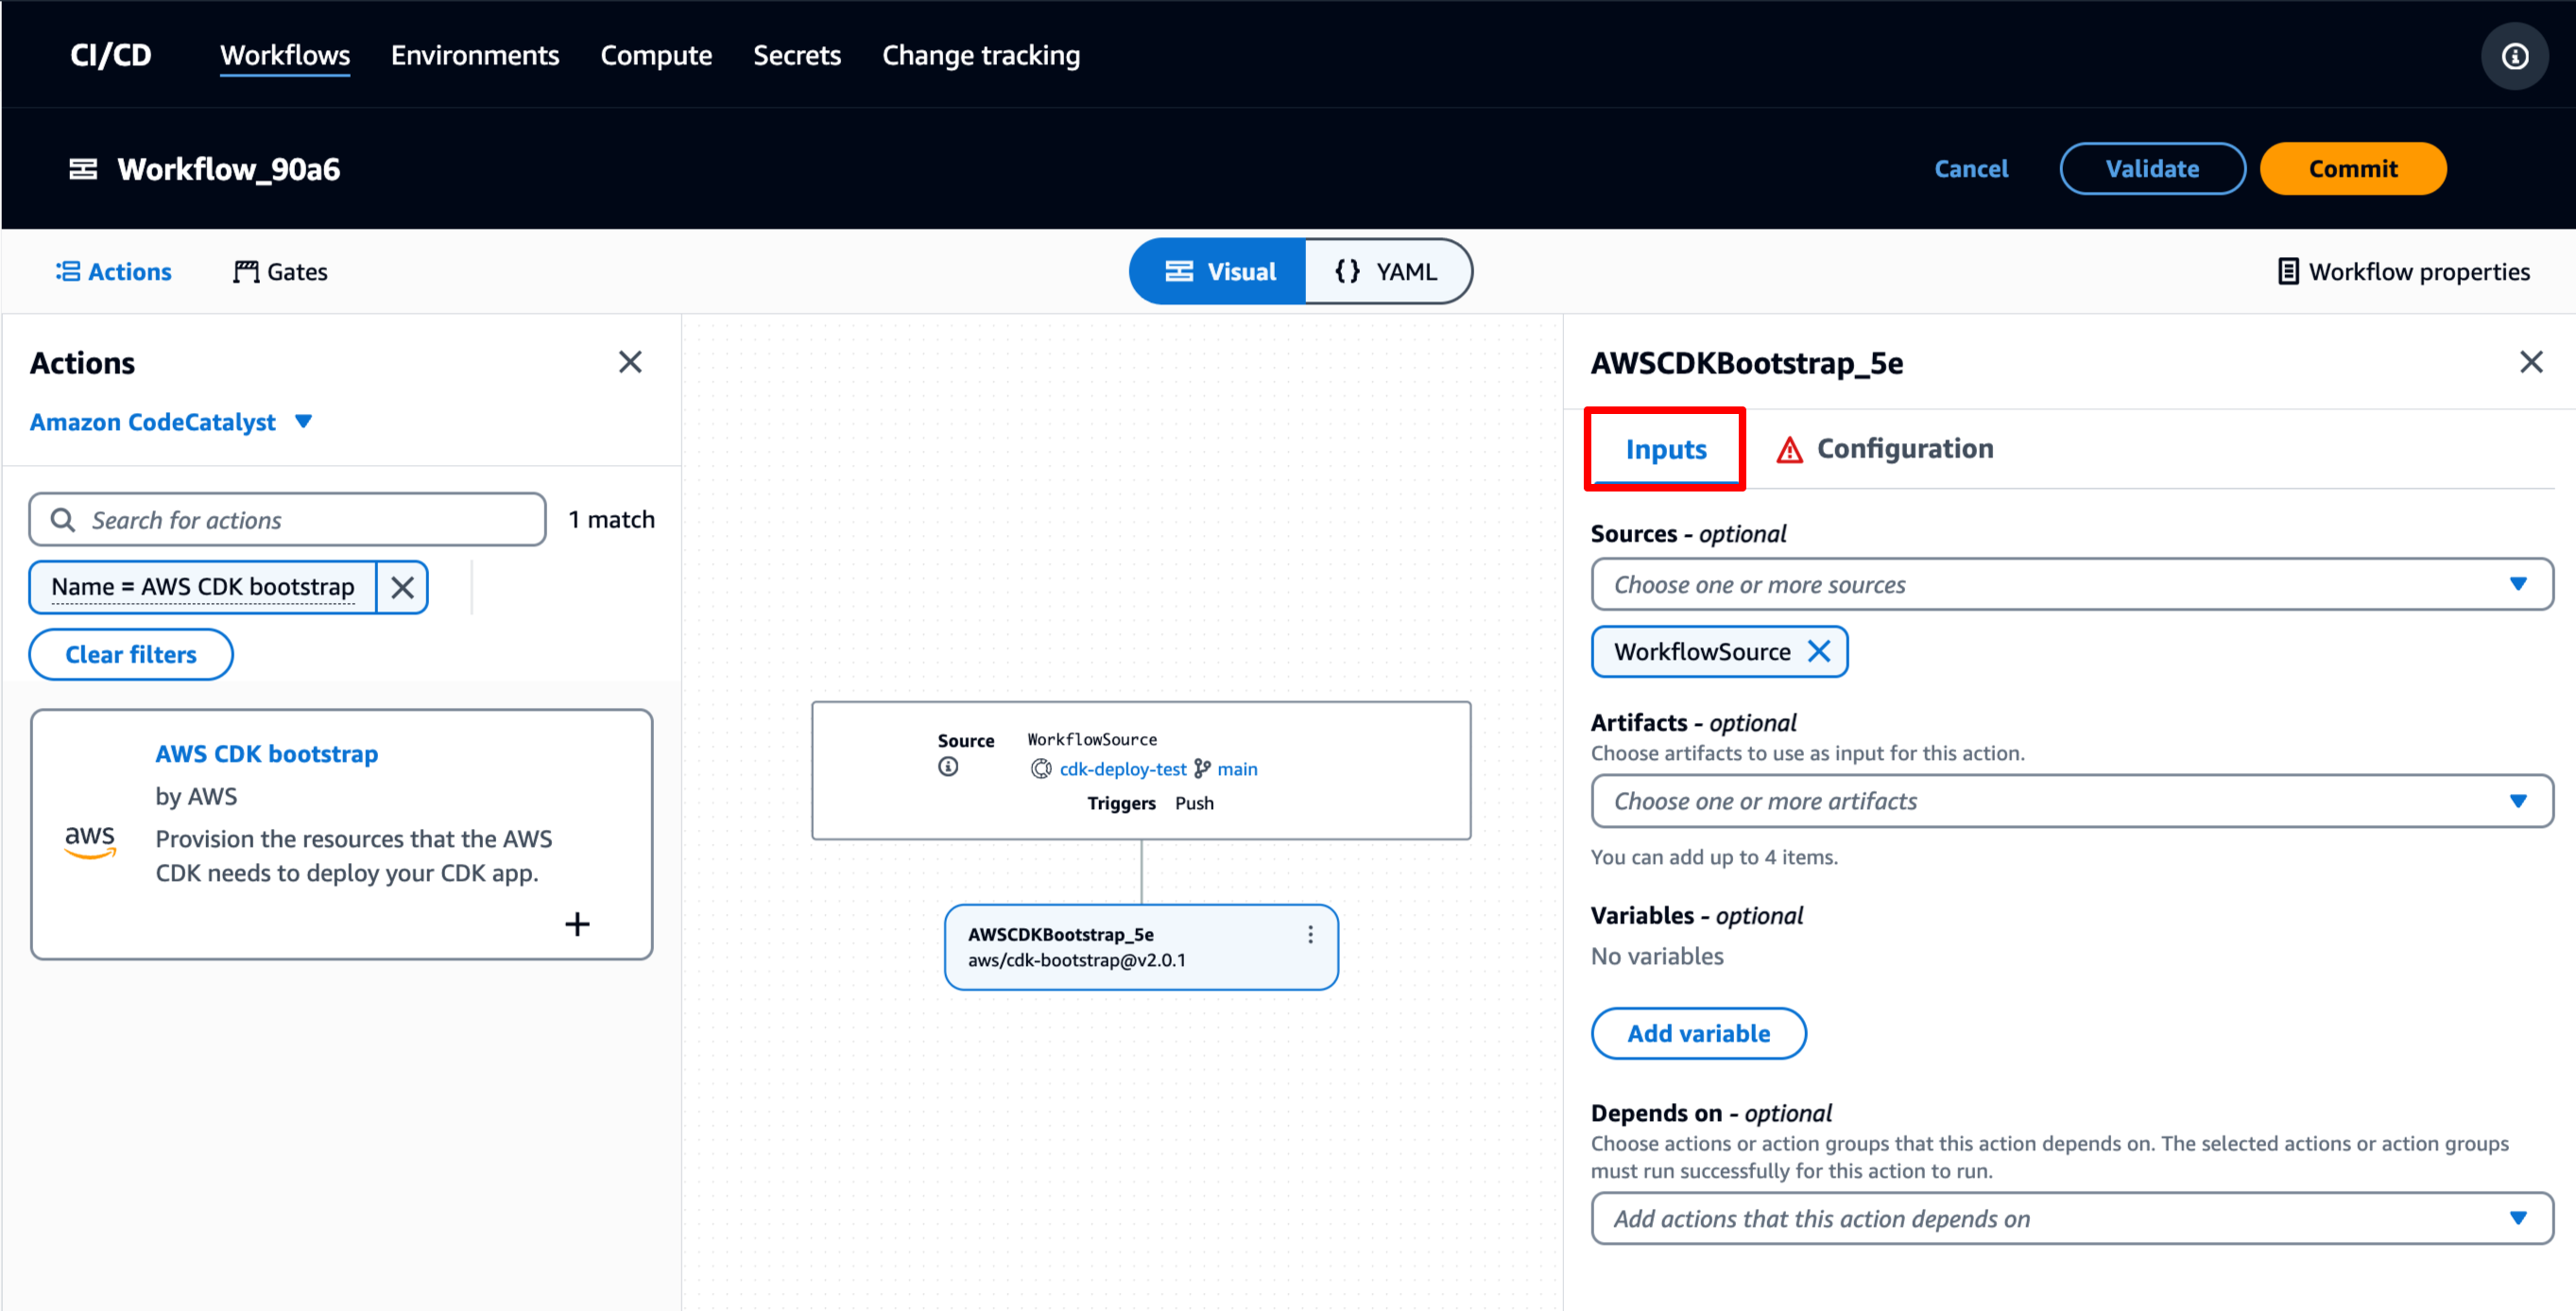Click the aws/cdk-bootstrap@v2.0.1 version text
This screenshot has width=2576, height=1311.
click(1076, 960)
